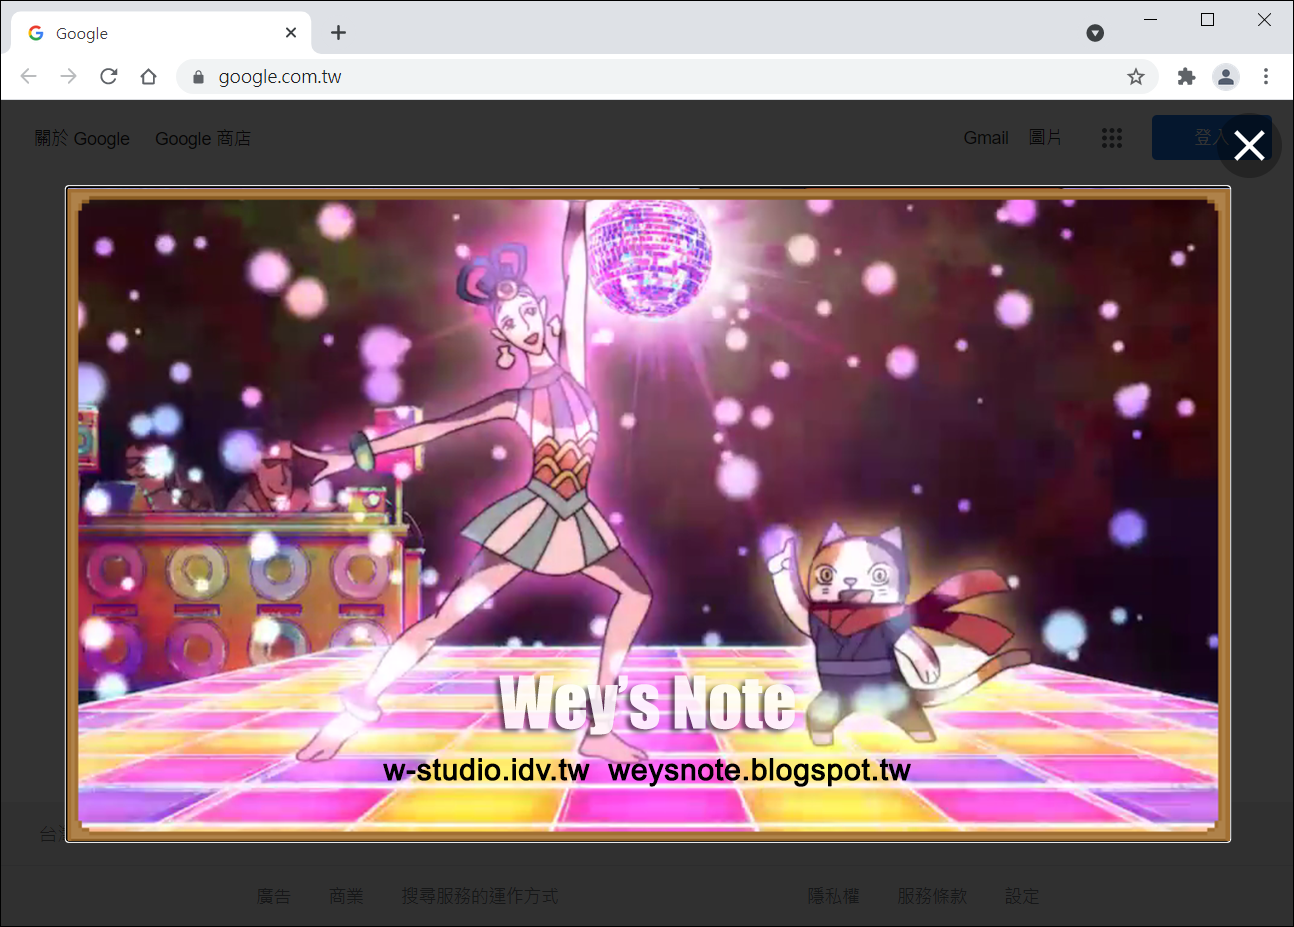Open the 隱私權 footer link
1294x927 pixels.
point(834,896)
